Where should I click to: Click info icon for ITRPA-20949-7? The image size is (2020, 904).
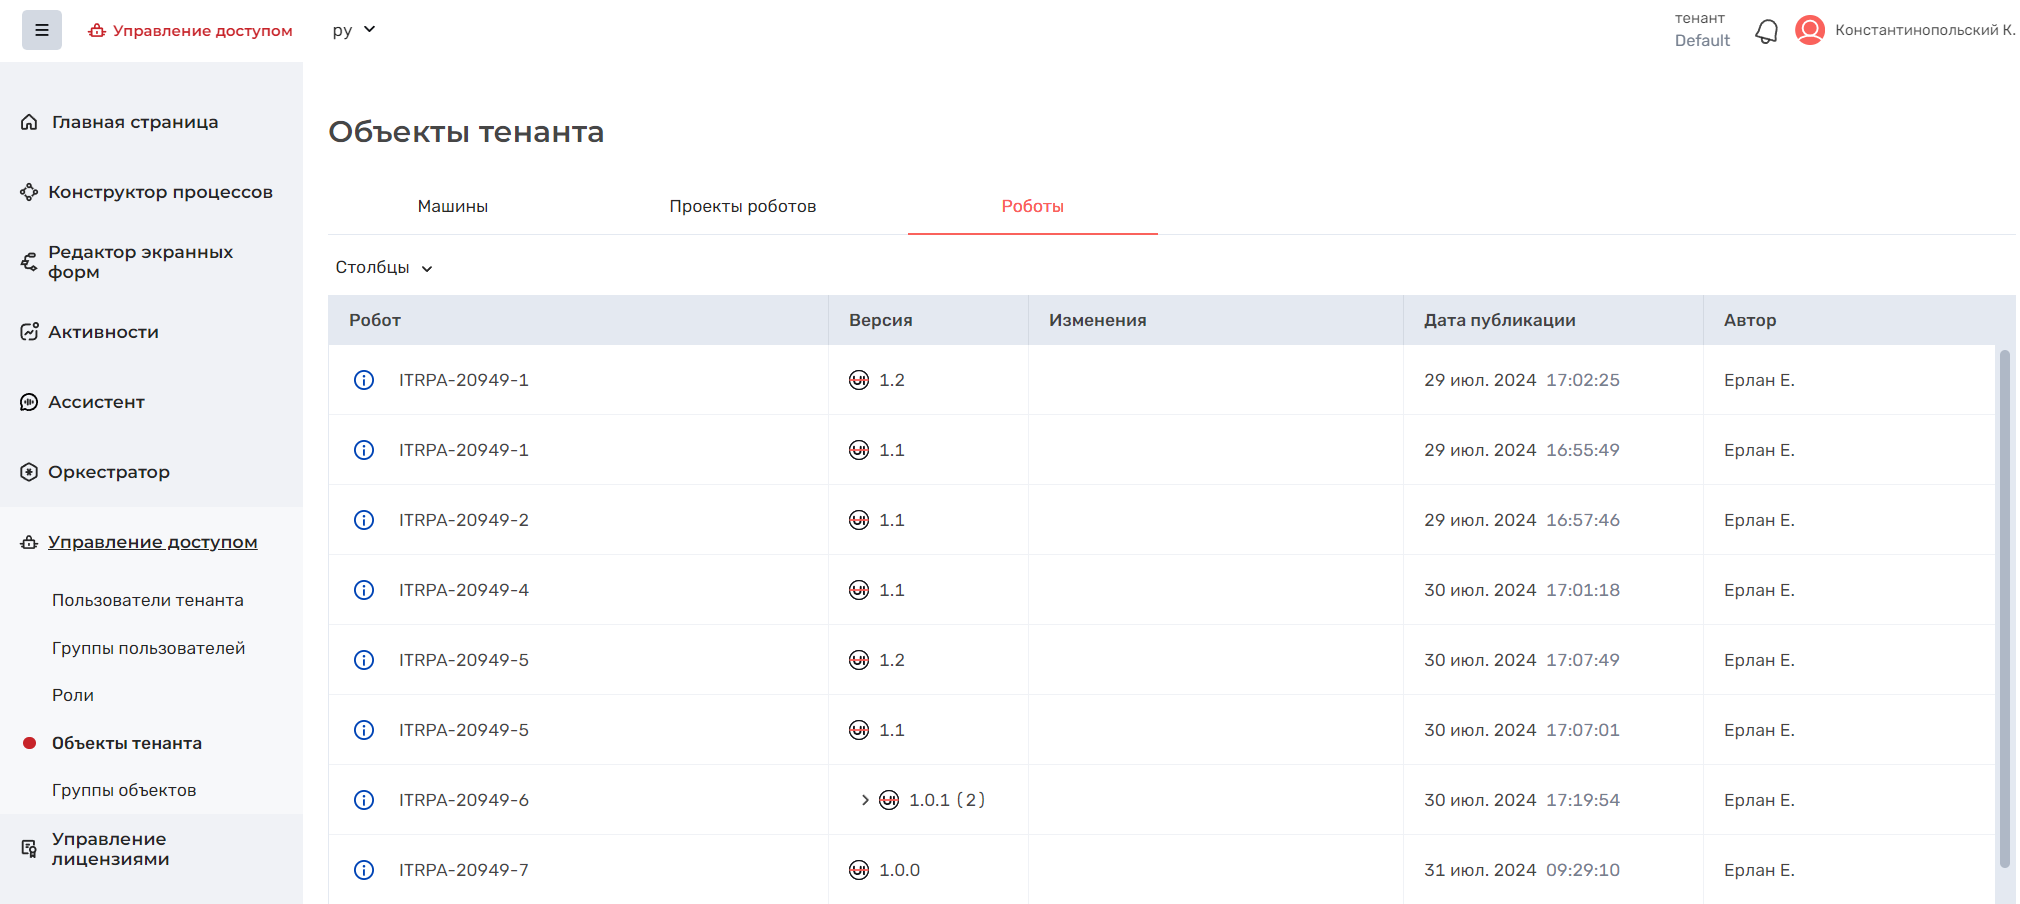pos(364,870)
